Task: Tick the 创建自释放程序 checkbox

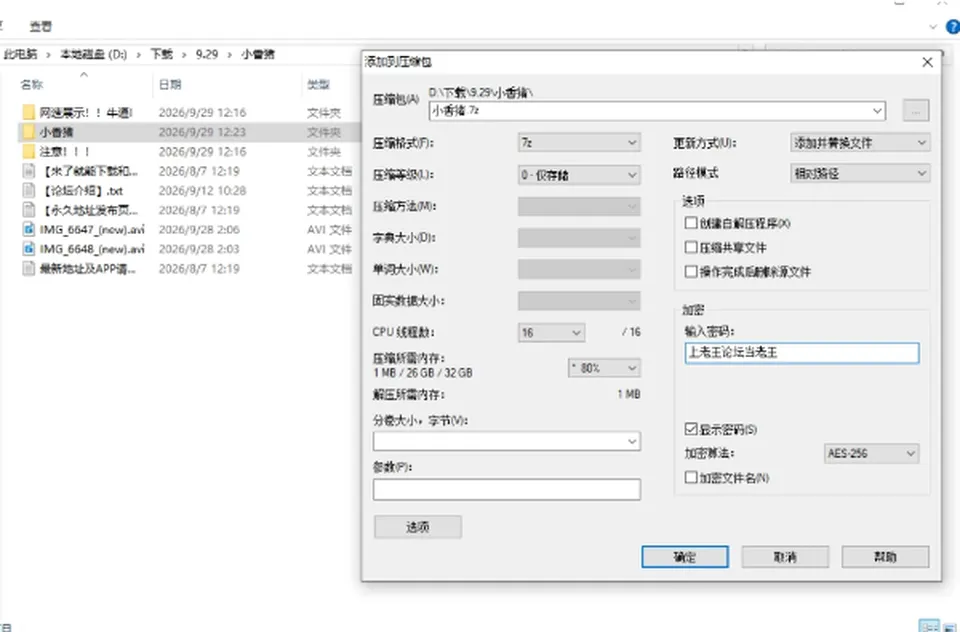Action: [691, 223]
